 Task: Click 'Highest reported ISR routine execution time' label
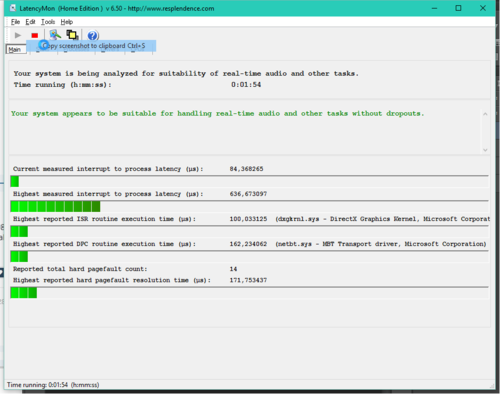[x=104, y=219]
